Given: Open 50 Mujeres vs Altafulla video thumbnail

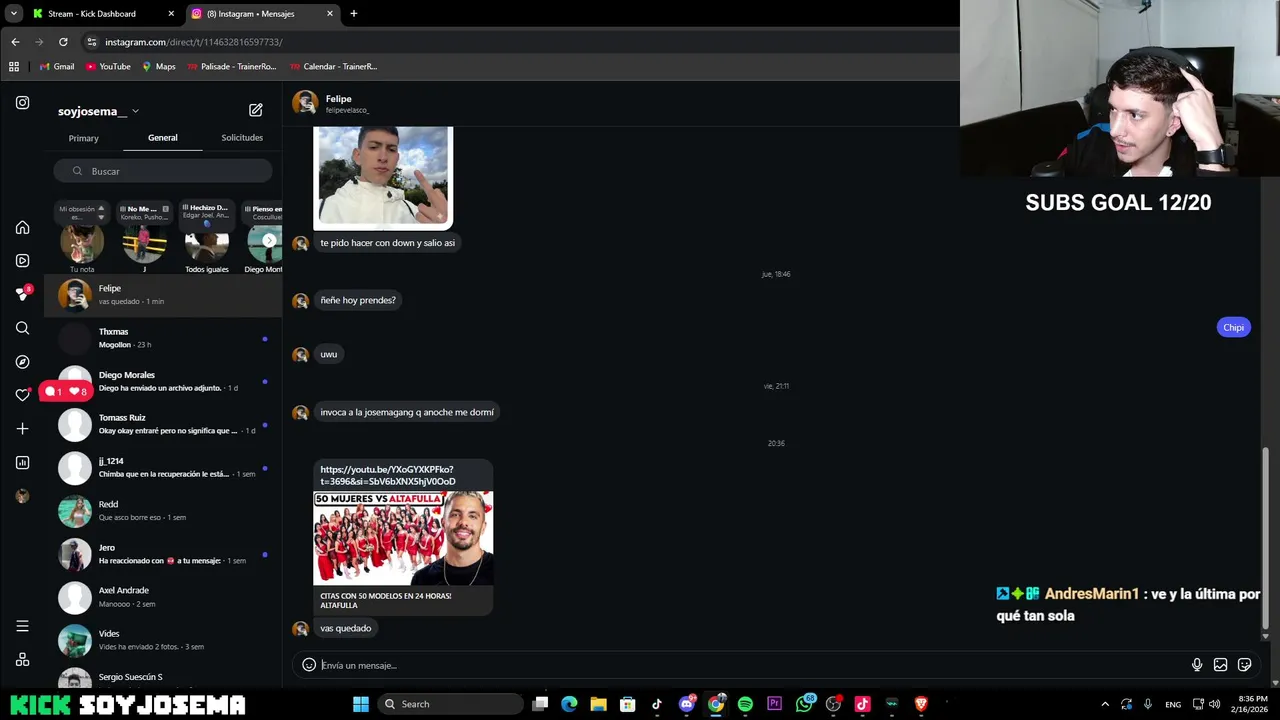Looking at the screenshot, I should point(403,538).
